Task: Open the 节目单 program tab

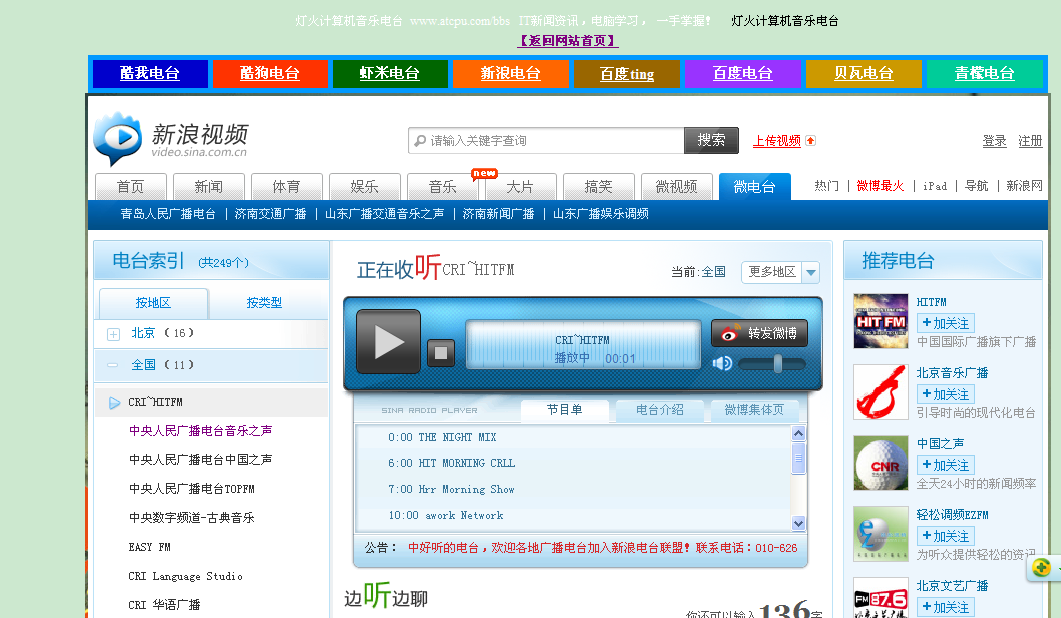Action: 564,410
